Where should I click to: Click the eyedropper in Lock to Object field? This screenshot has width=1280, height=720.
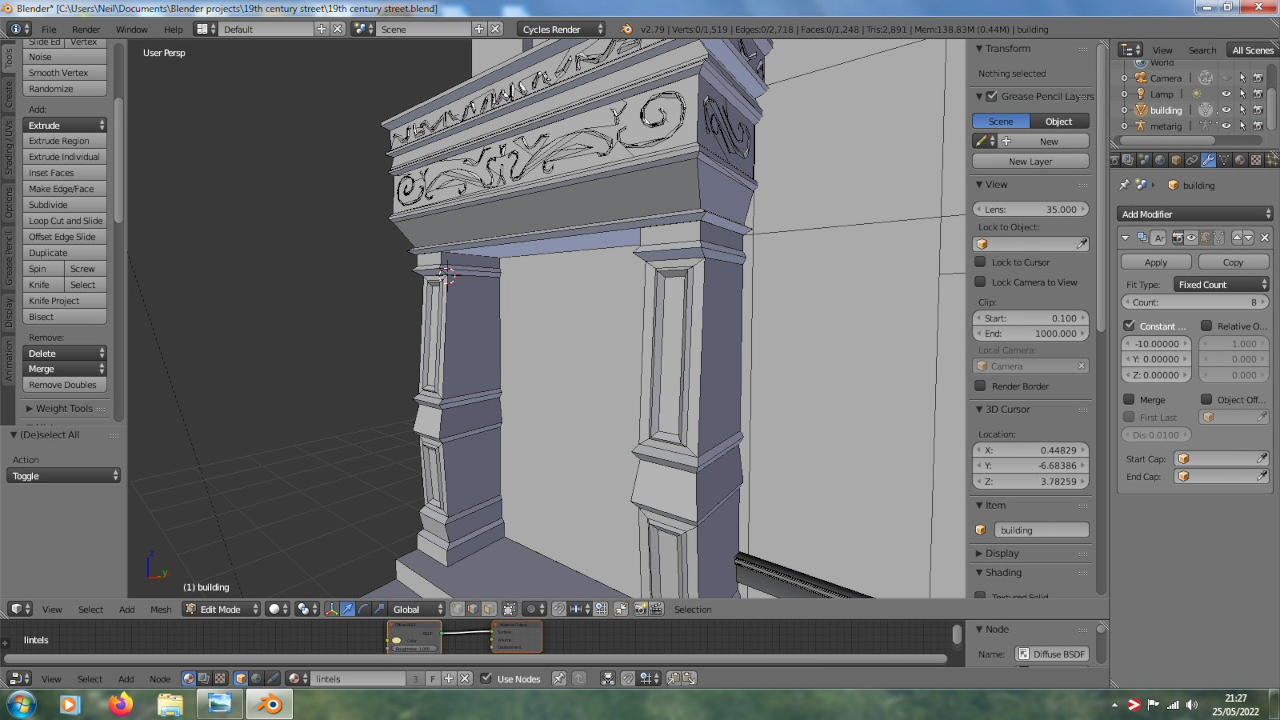[x=1082, y=244]
